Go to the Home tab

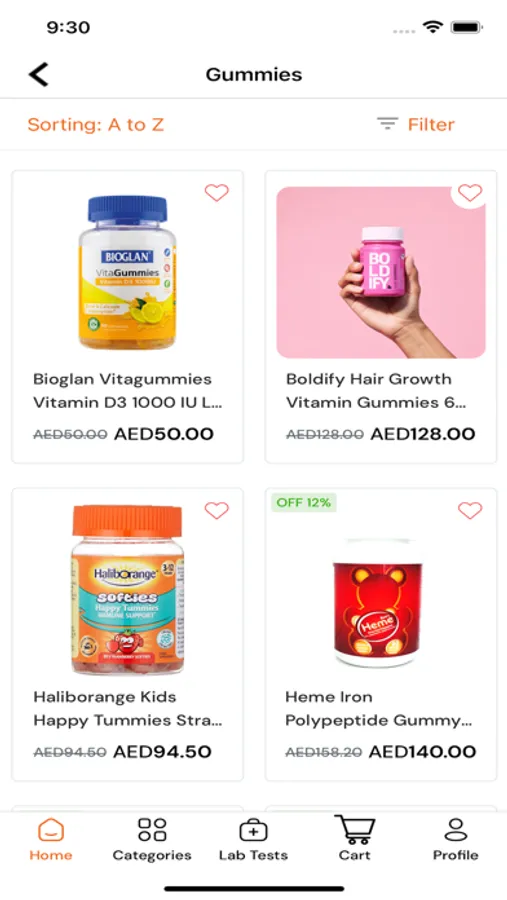[x=51, y=840]
